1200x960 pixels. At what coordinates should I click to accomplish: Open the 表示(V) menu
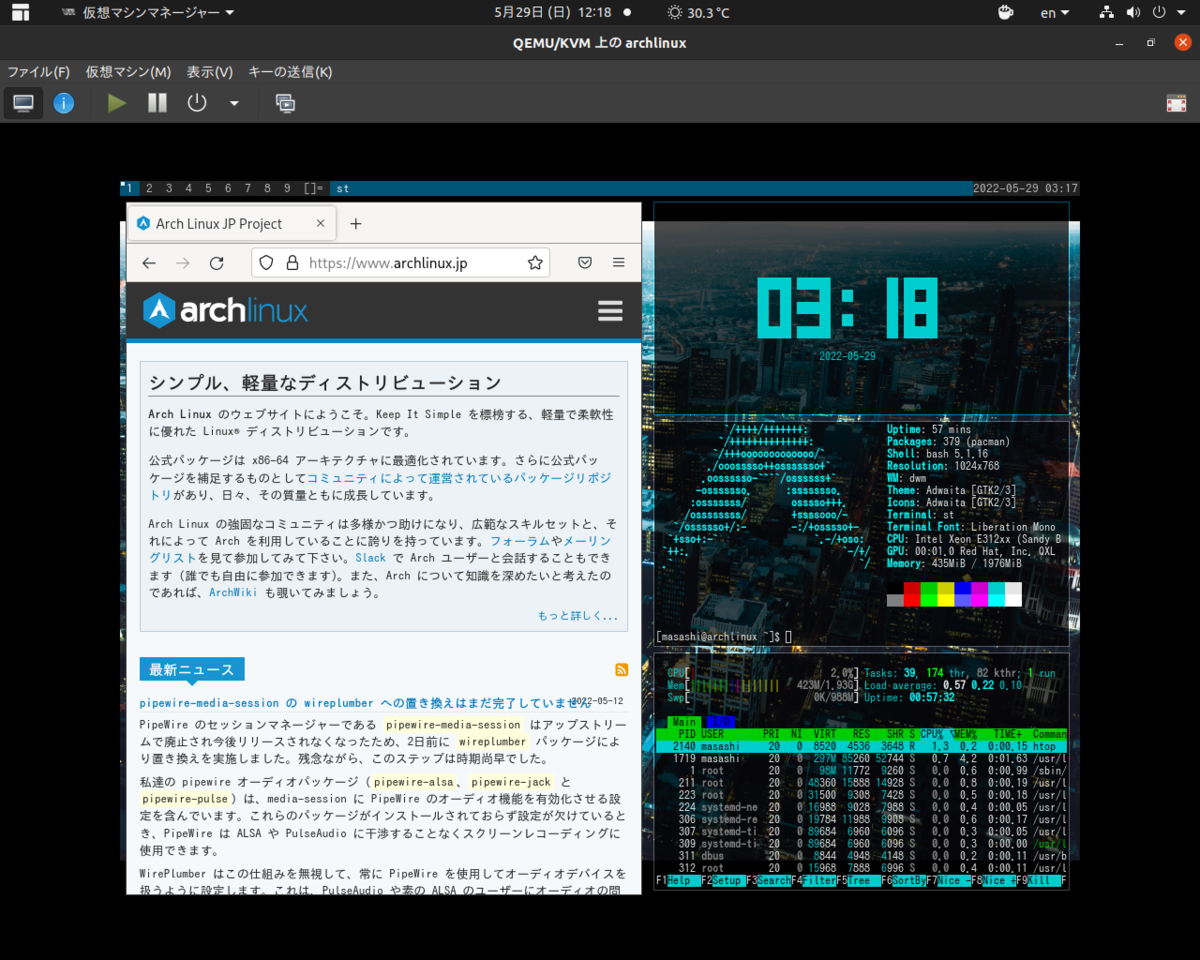click(210, 72)
